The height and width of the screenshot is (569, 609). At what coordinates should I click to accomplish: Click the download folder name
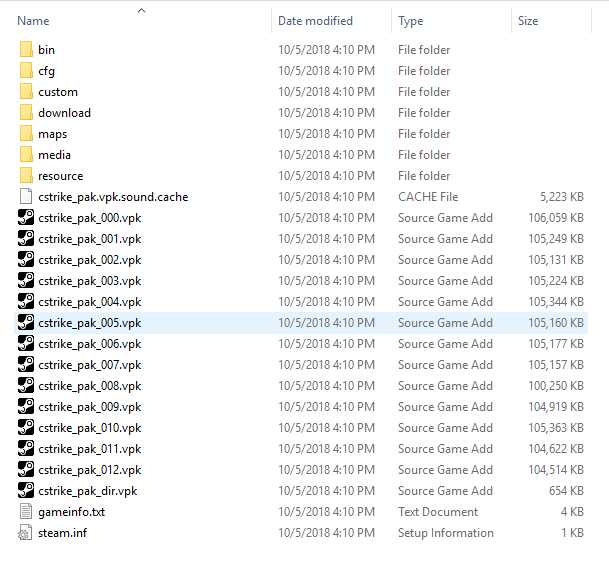pyautogui.click(x=64, y=113)
